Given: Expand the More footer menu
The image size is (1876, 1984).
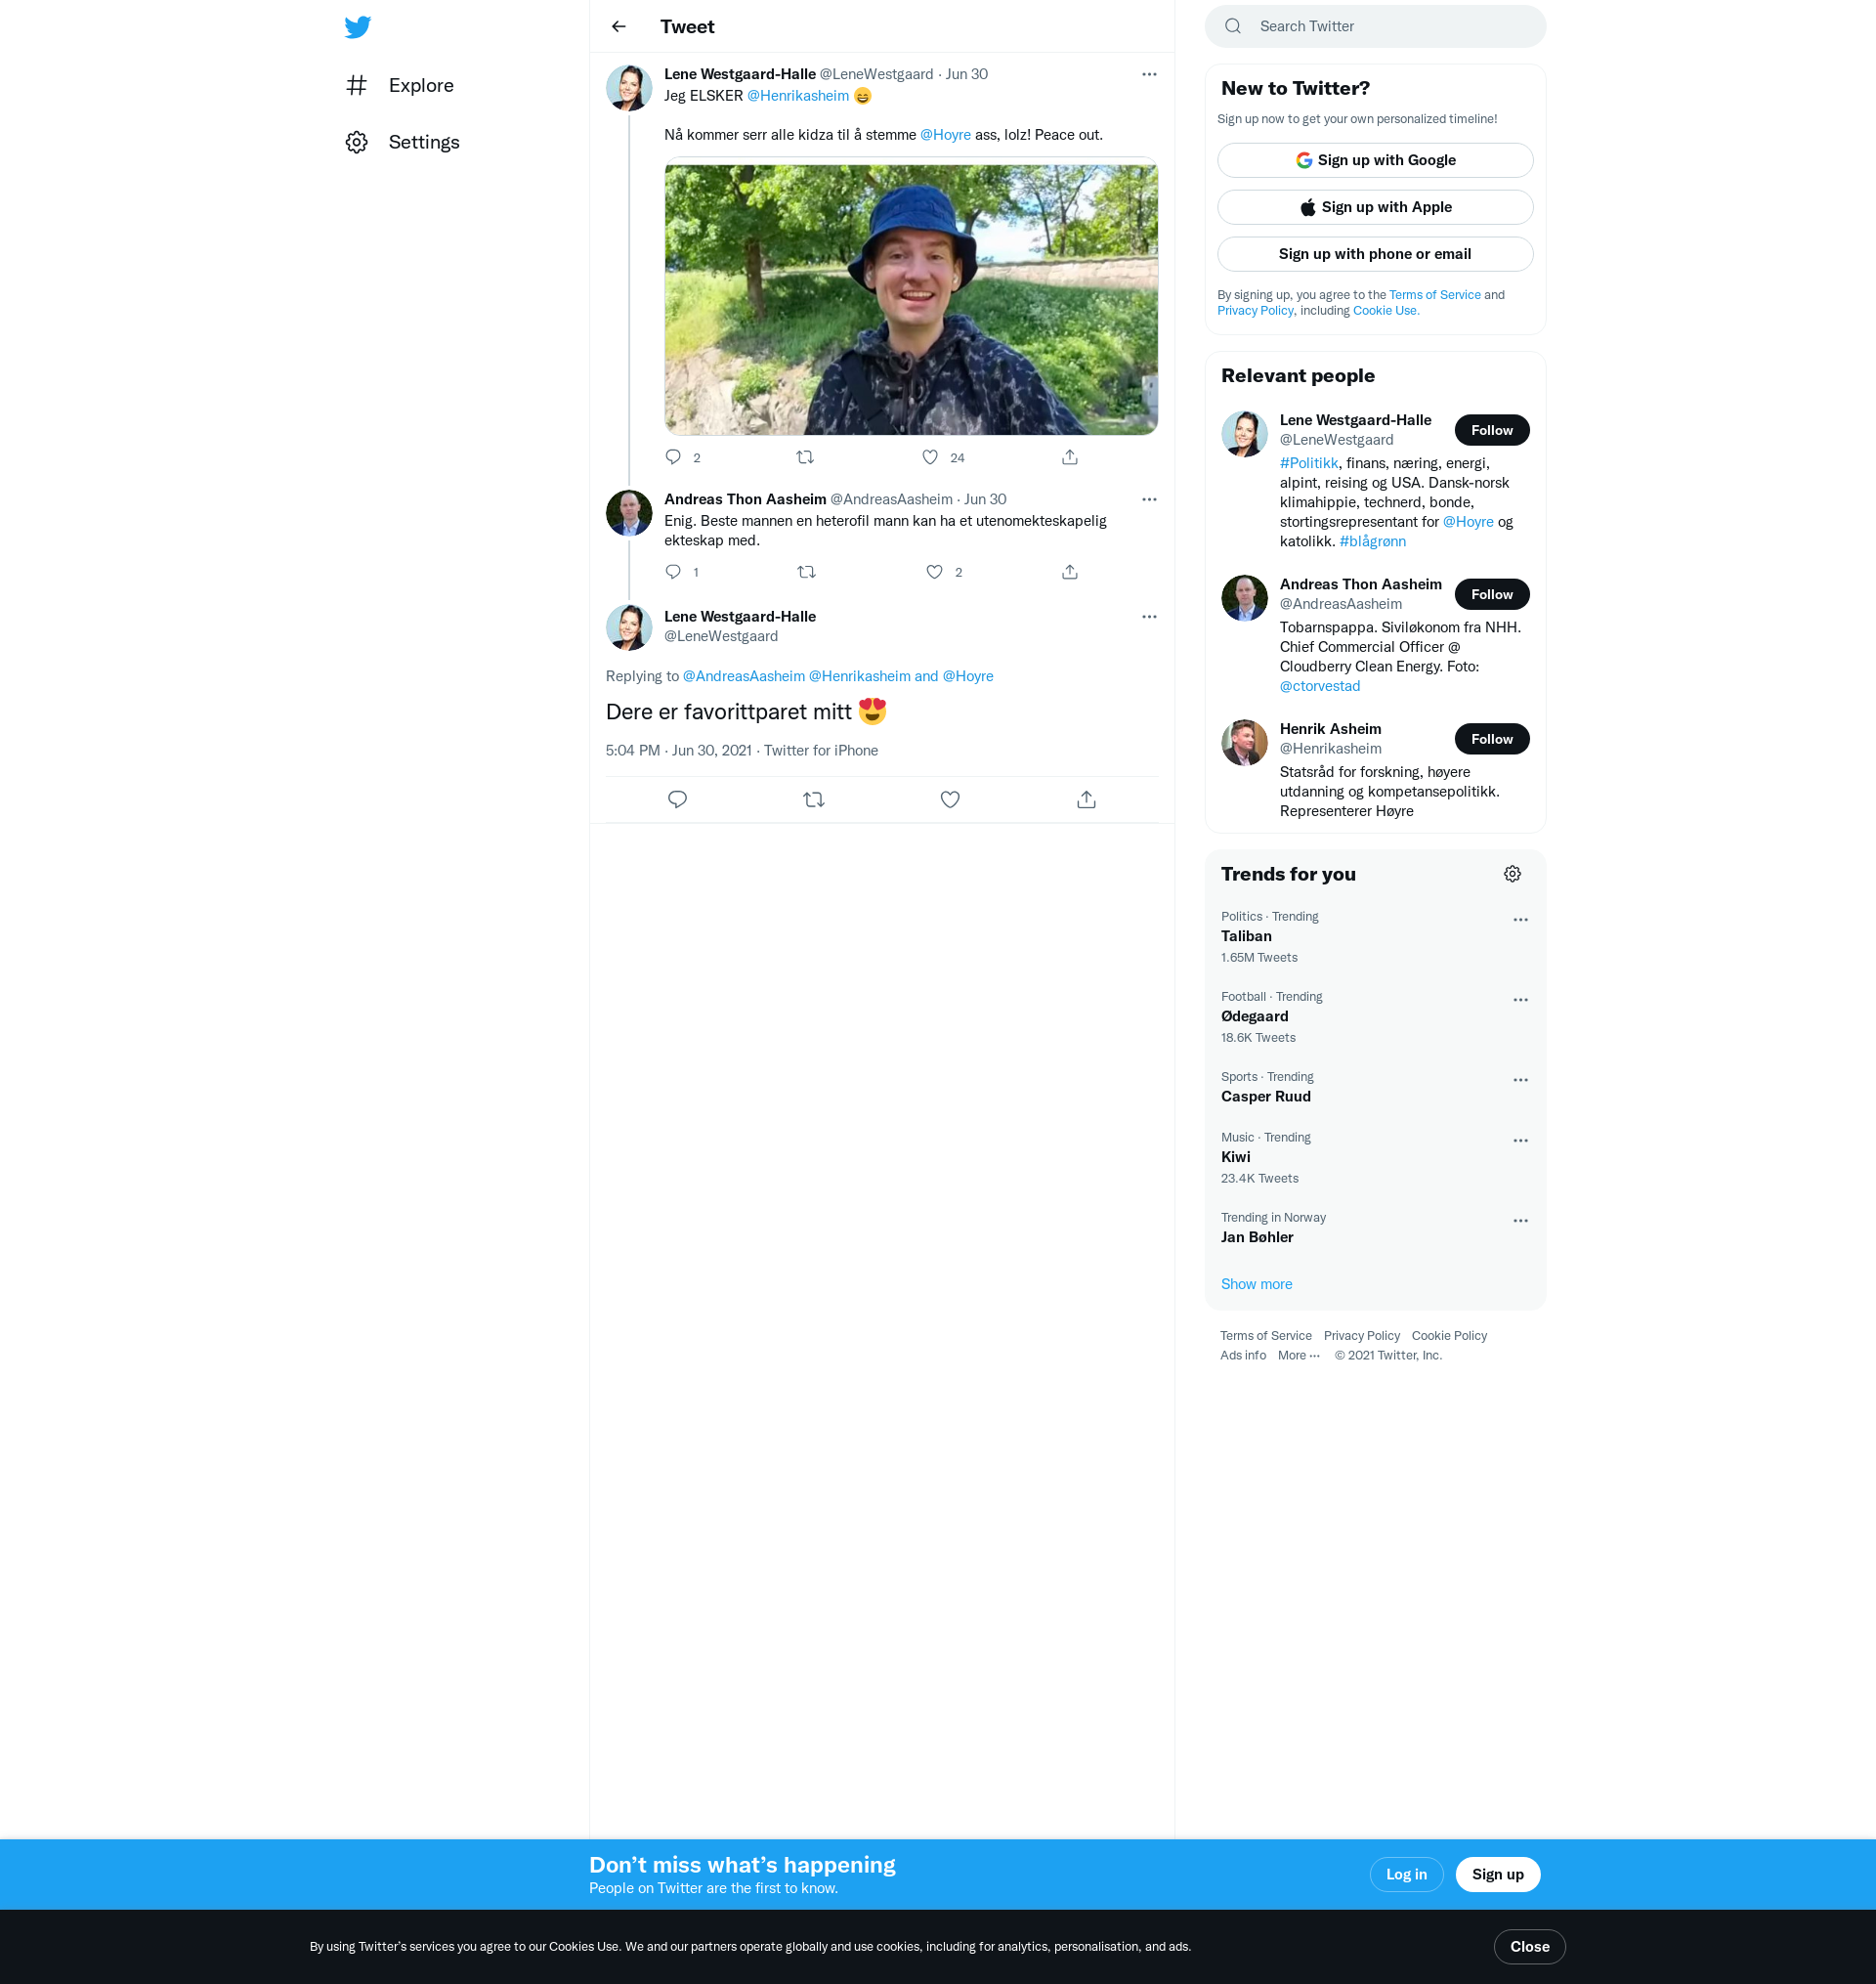Looking at the screenshot, I should coord(1298,1356).
